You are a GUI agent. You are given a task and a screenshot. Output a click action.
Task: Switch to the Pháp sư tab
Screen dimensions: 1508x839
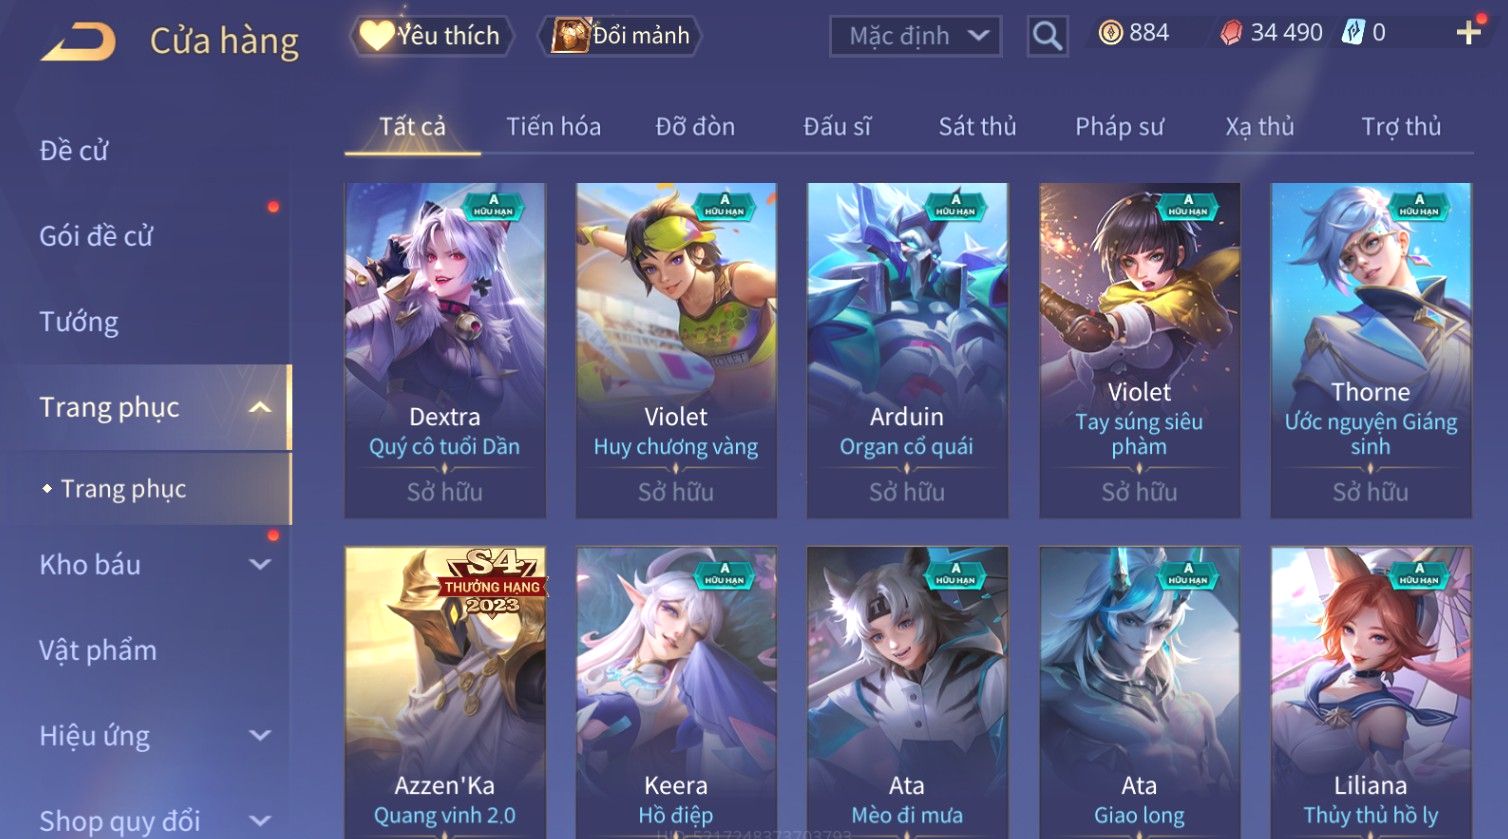pyautogui.click(x=1119, y=126)
